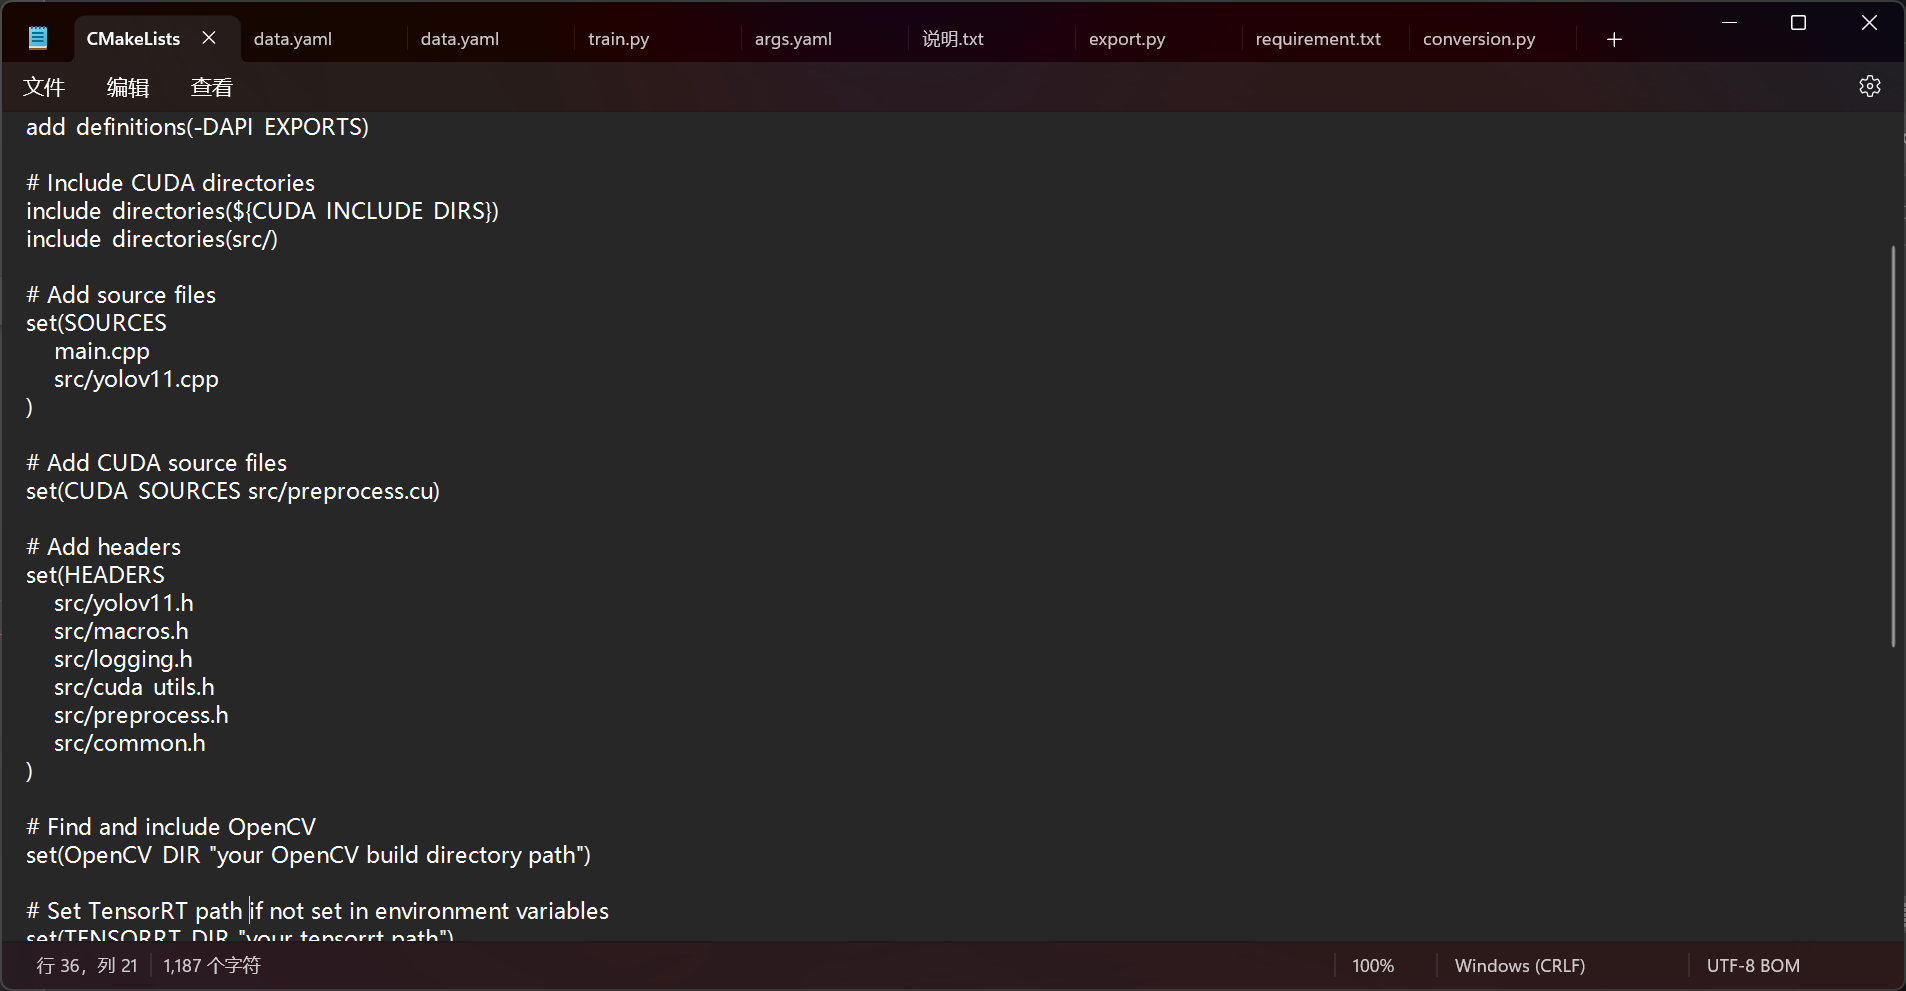Close the CMakeLists tab
Screen dimensions: 1906x991
[209, 38]
